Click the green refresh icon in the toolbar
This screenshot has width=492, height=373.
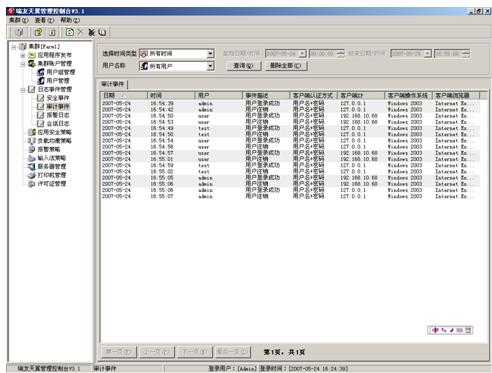(x=70, y=32)
